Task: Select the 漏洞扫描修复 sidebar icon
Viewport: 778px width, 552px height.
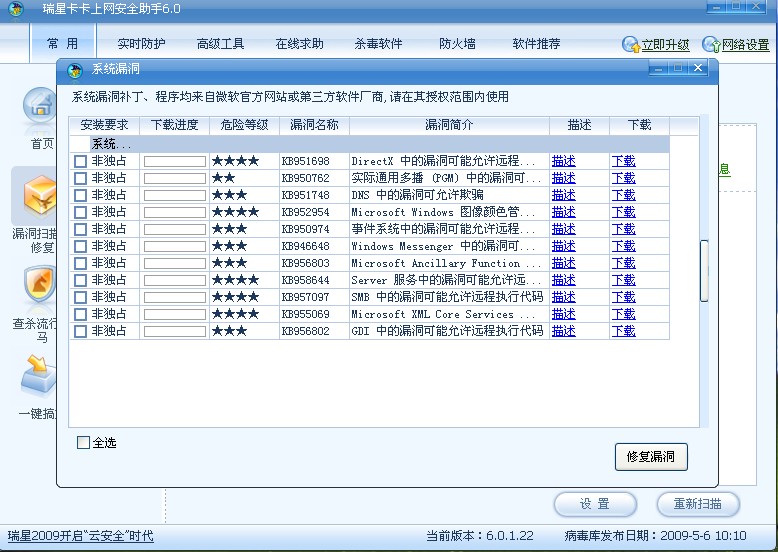Action: pos(39,195)
